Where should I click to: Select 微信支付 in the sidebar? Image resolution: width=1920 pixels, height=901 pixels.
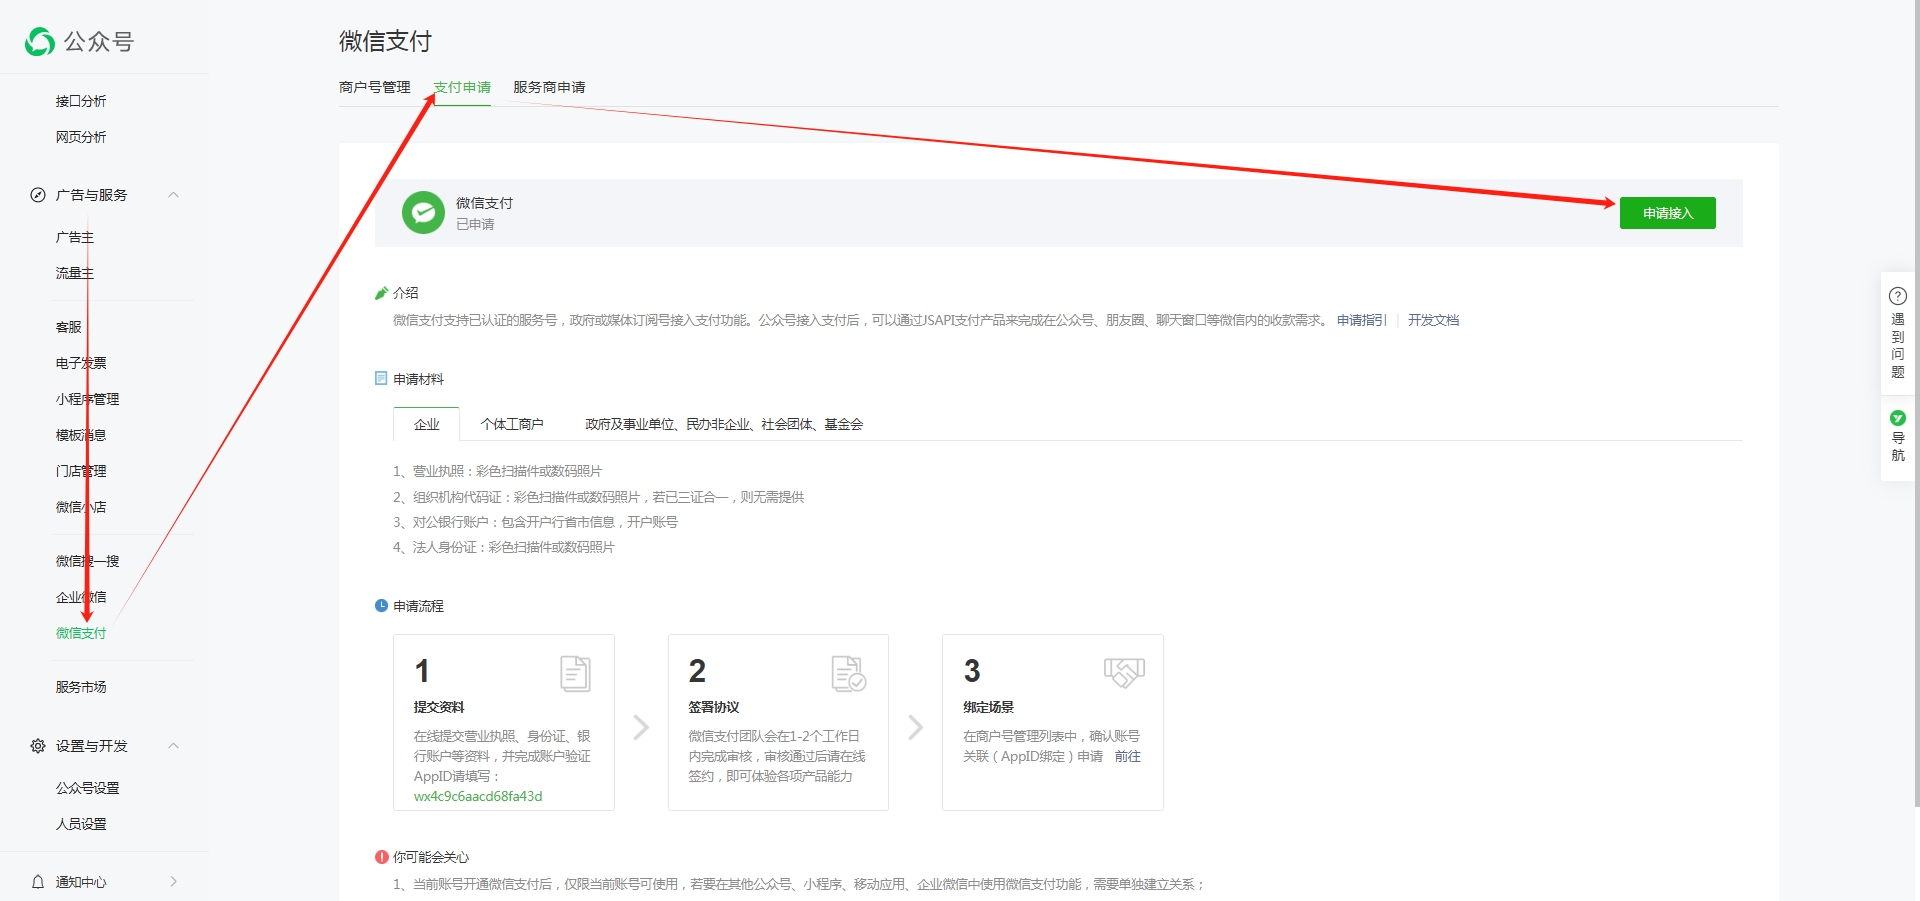click(x=81, y=633)
